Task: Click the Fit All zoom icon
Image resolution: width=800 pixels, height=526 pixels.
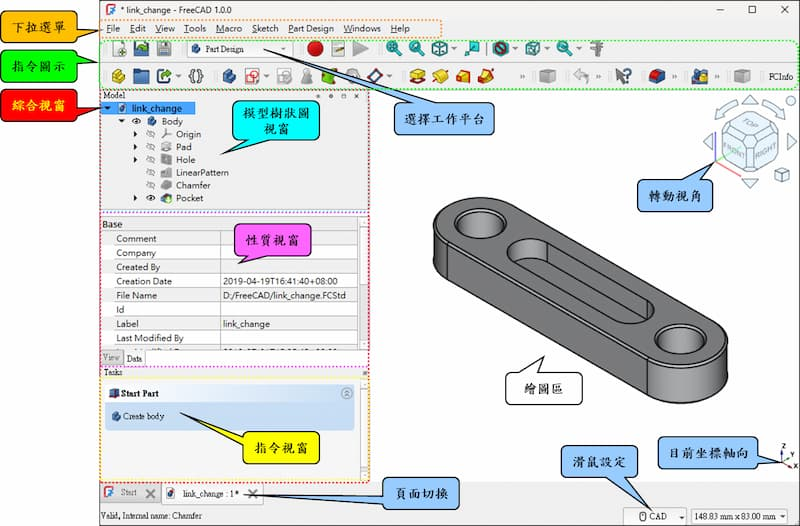Action: click(x=394, y=48)
